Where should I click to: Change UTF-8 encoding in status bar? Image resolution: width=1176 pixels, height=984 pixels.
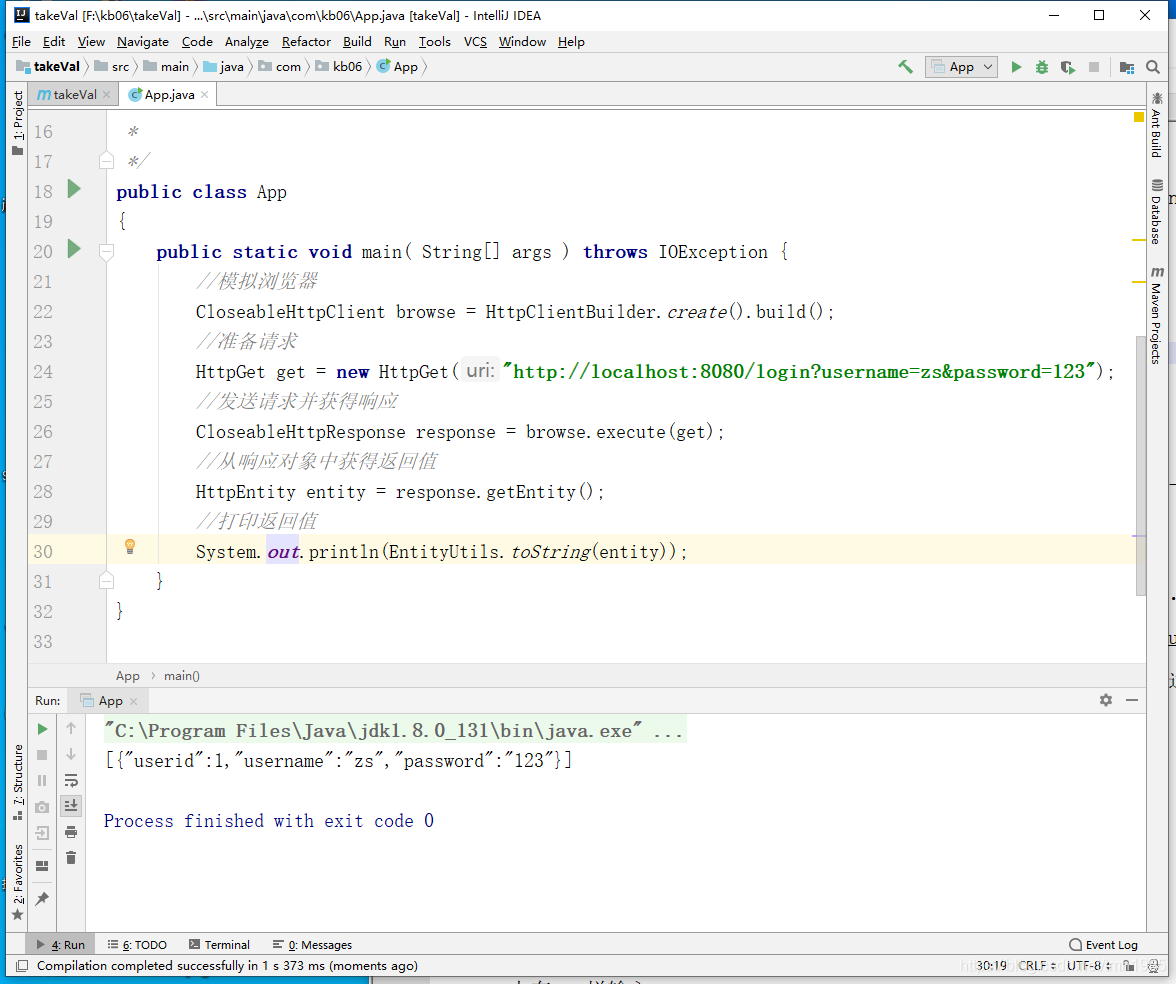pos(1088,965)
